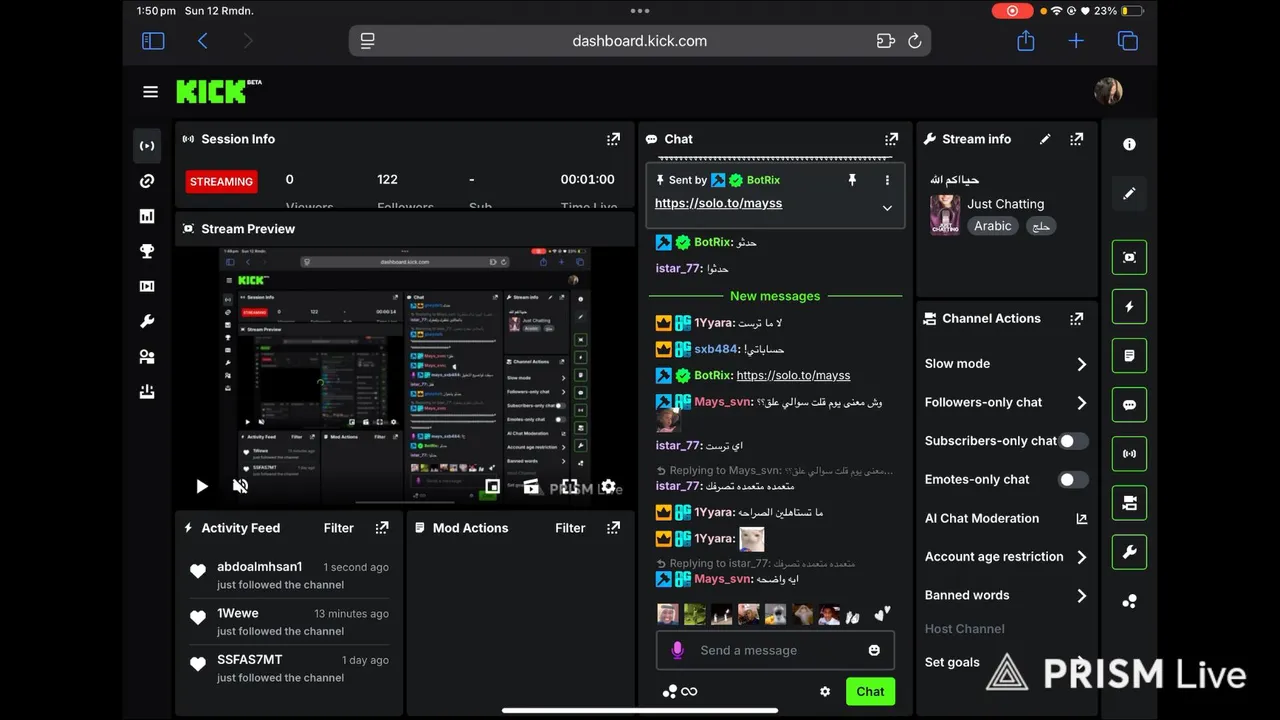Open the analytics bar-chart sidebar icon

pos(147,216)
